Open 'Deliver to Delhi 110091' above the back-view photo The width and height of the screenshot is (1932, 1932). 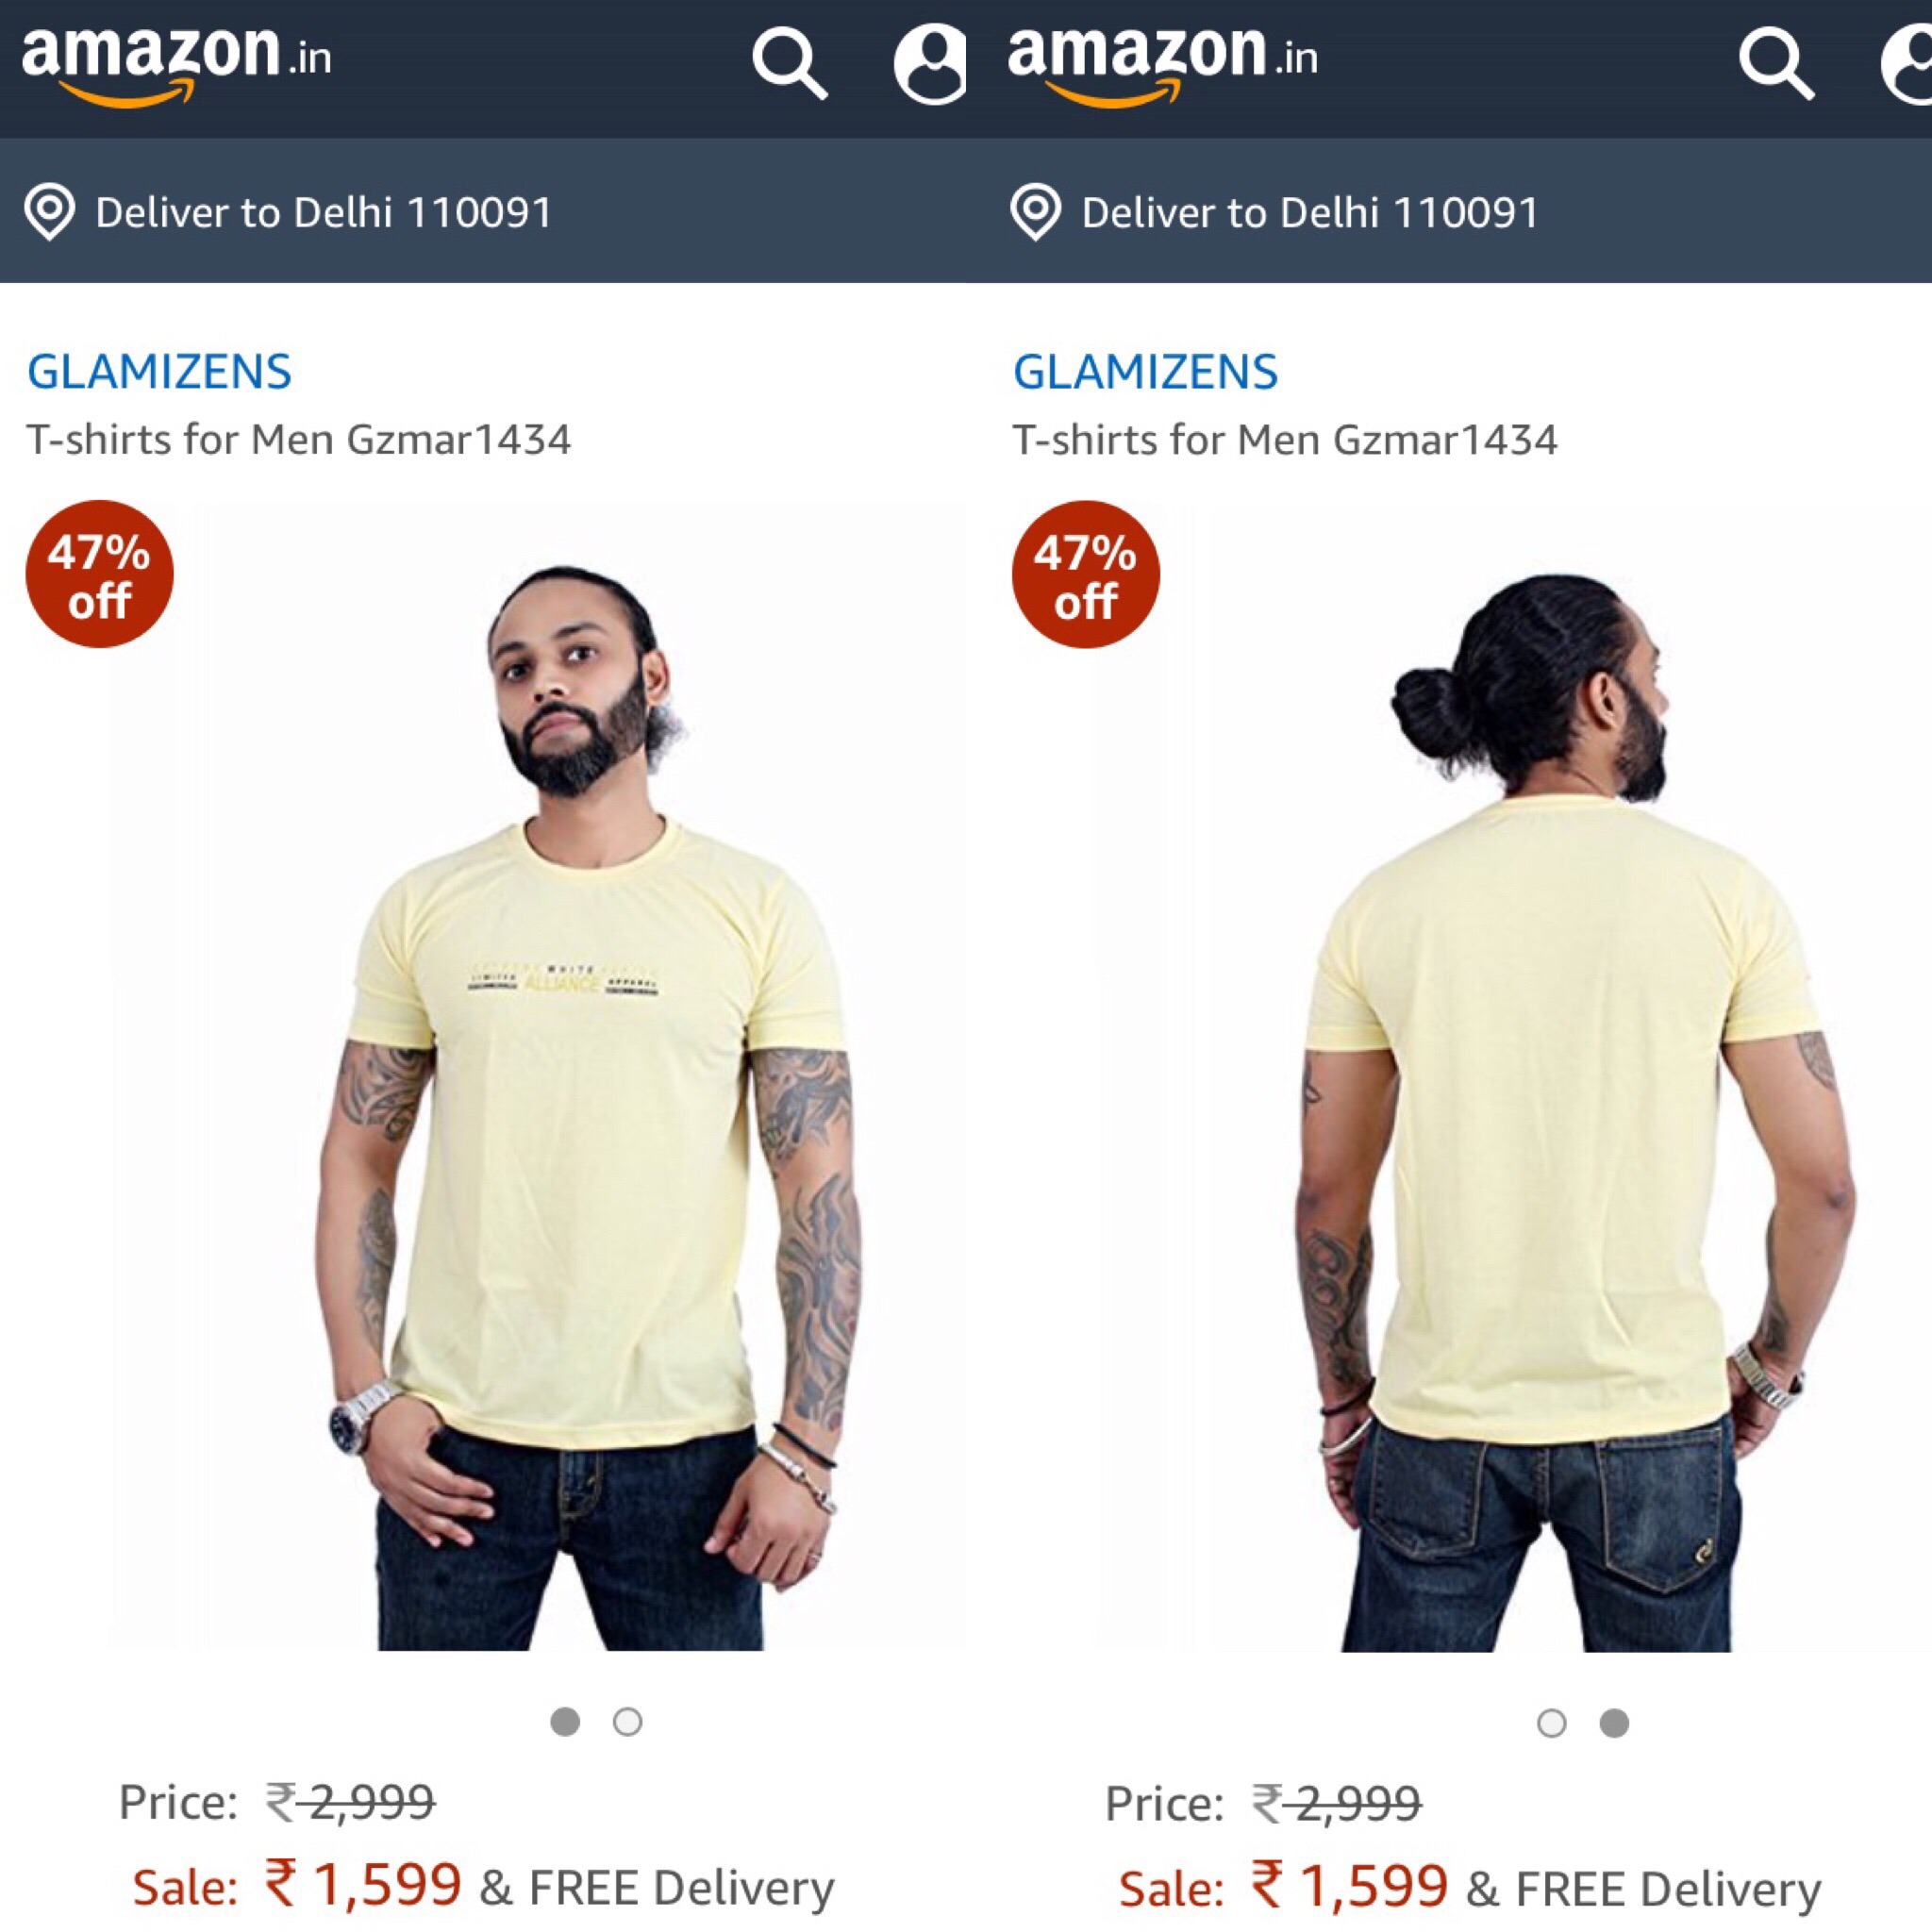[x=1310, y=212]
